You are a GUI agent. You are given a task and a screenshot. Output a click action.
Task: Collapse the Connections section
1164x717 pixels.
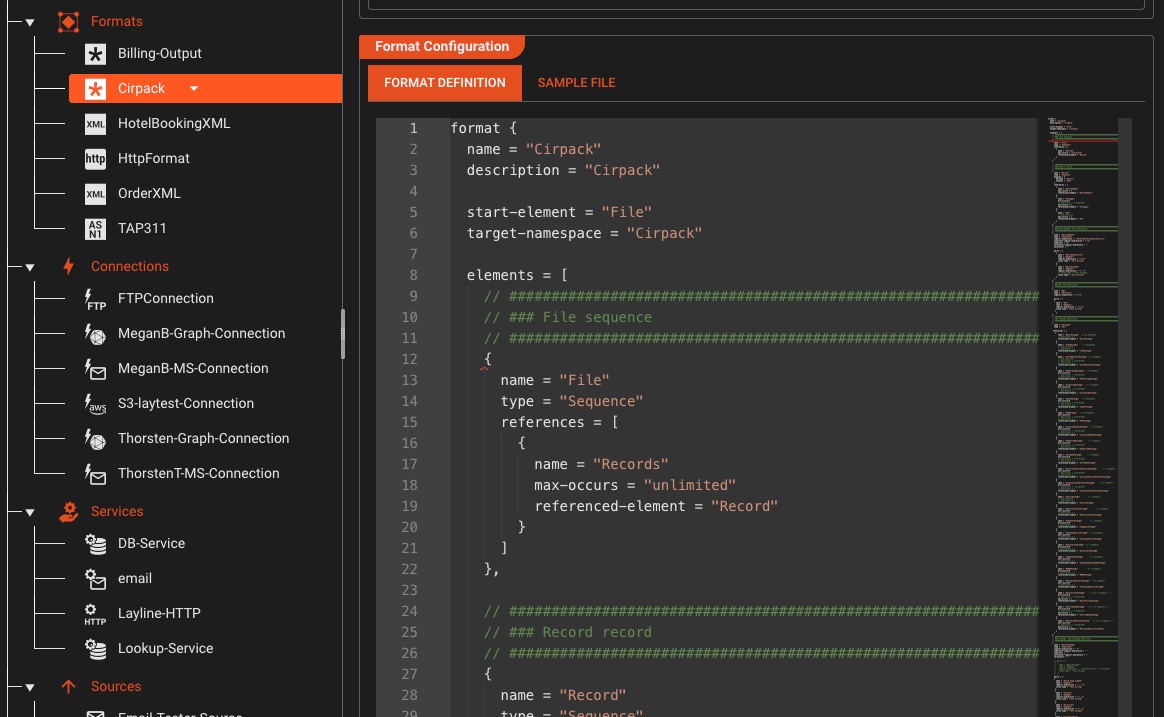pyautogui.click(x=29, y=266)
